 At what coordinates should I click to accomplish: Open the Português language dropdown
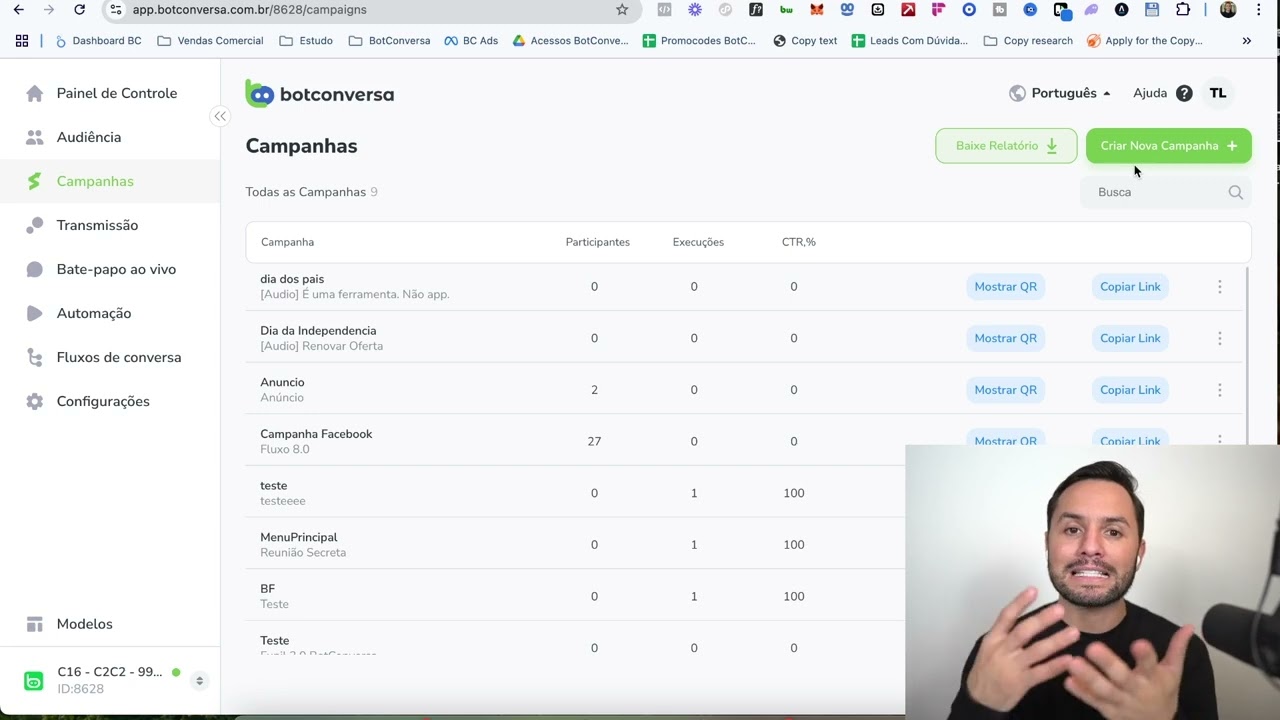(1060, 93)
